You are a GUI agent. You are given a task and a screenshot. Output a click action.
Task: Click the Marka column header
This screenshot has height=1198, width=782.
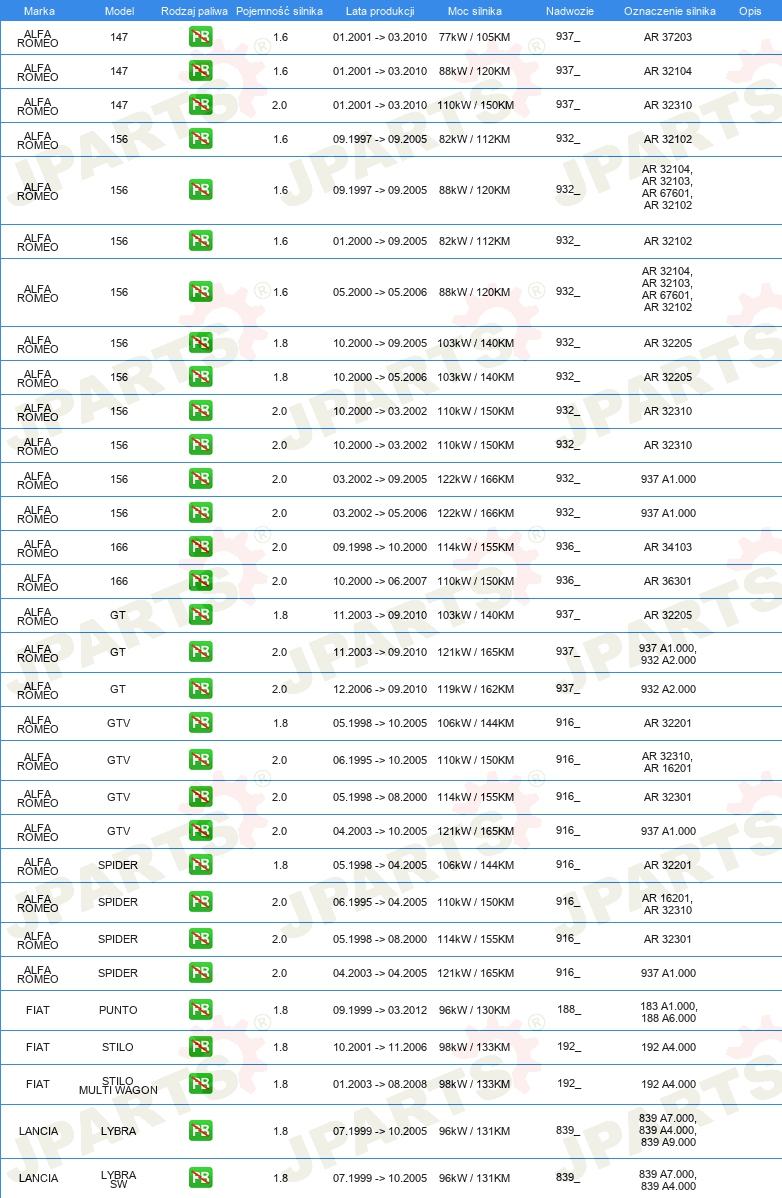coord(39,11)
